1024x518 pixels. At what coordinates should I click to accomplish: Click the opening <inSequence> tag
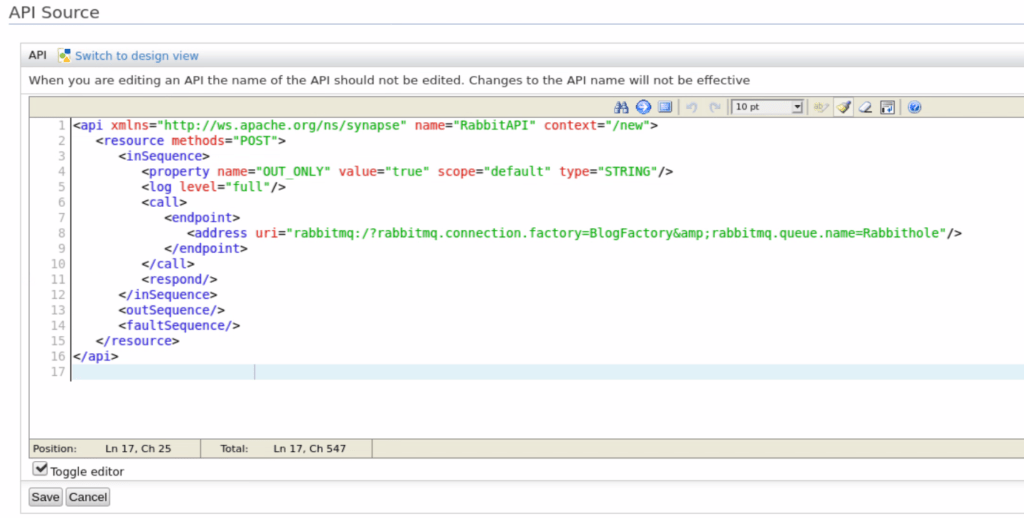164,156
